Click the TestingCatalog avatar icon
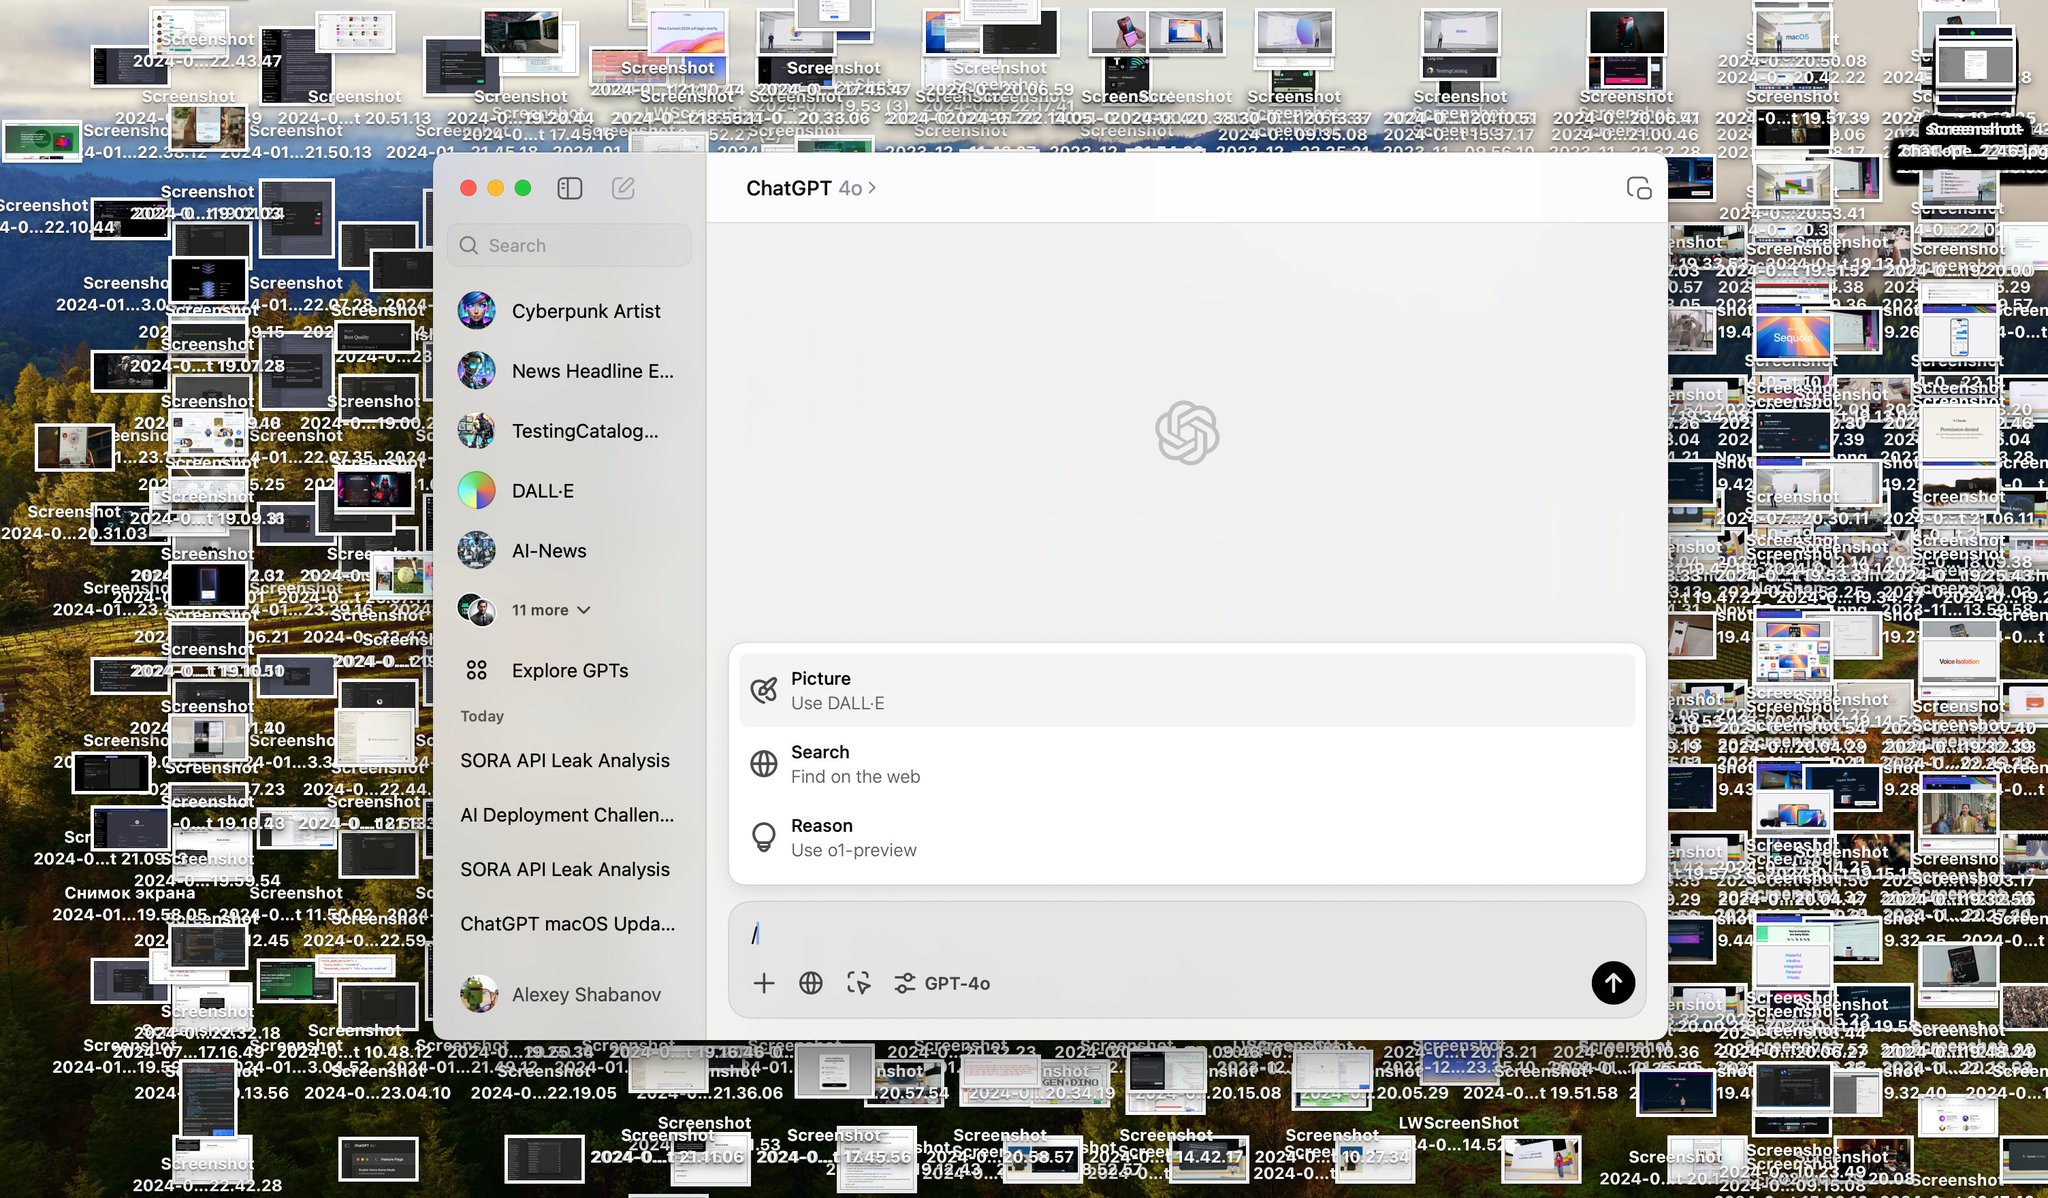The height and width of the screenshot is (1198, 2048). pos(477,431)
